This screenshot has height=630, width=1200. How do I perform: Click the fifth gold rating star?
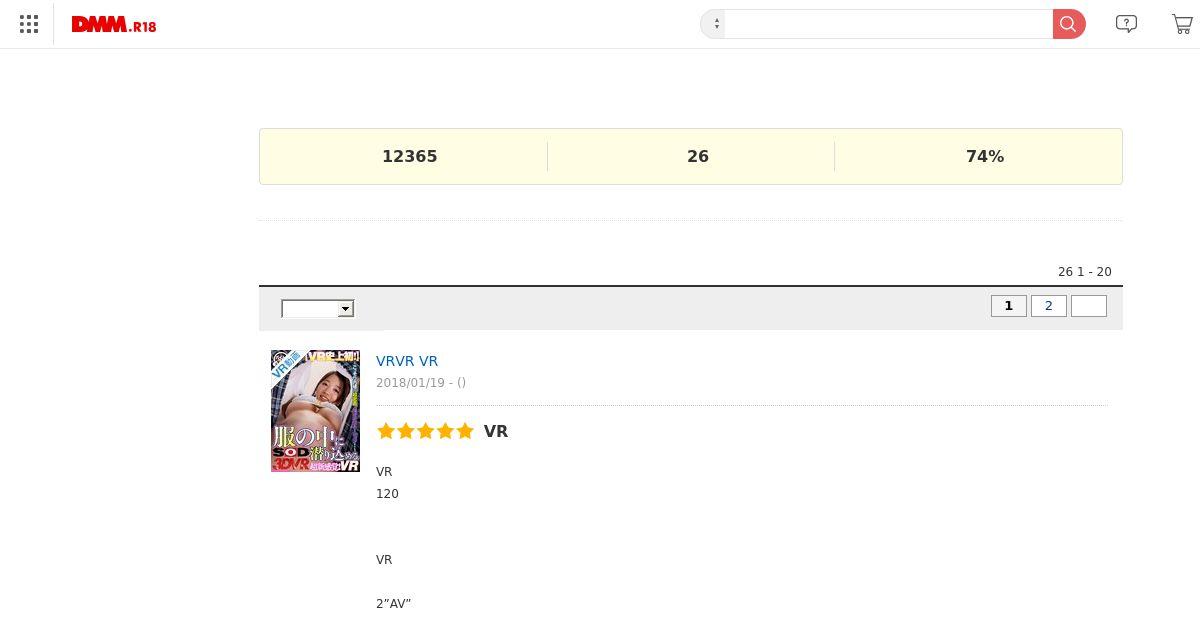click(465, 431)
